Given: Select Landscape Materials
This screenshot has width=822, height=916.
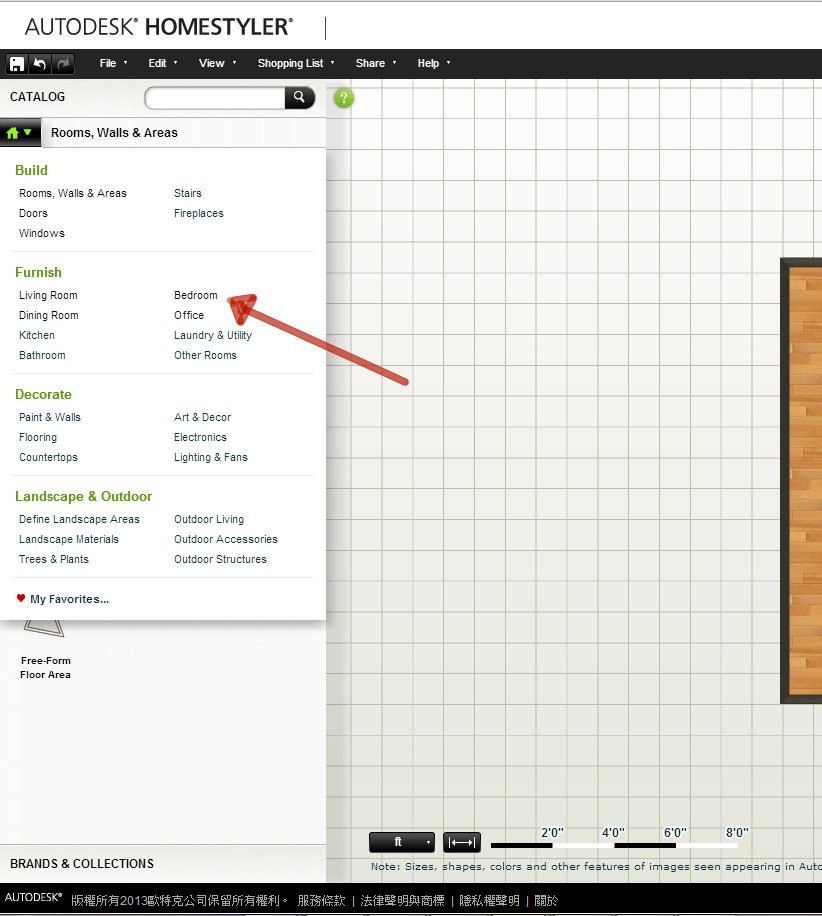Looking at the screenshot, I should (68, 539).
